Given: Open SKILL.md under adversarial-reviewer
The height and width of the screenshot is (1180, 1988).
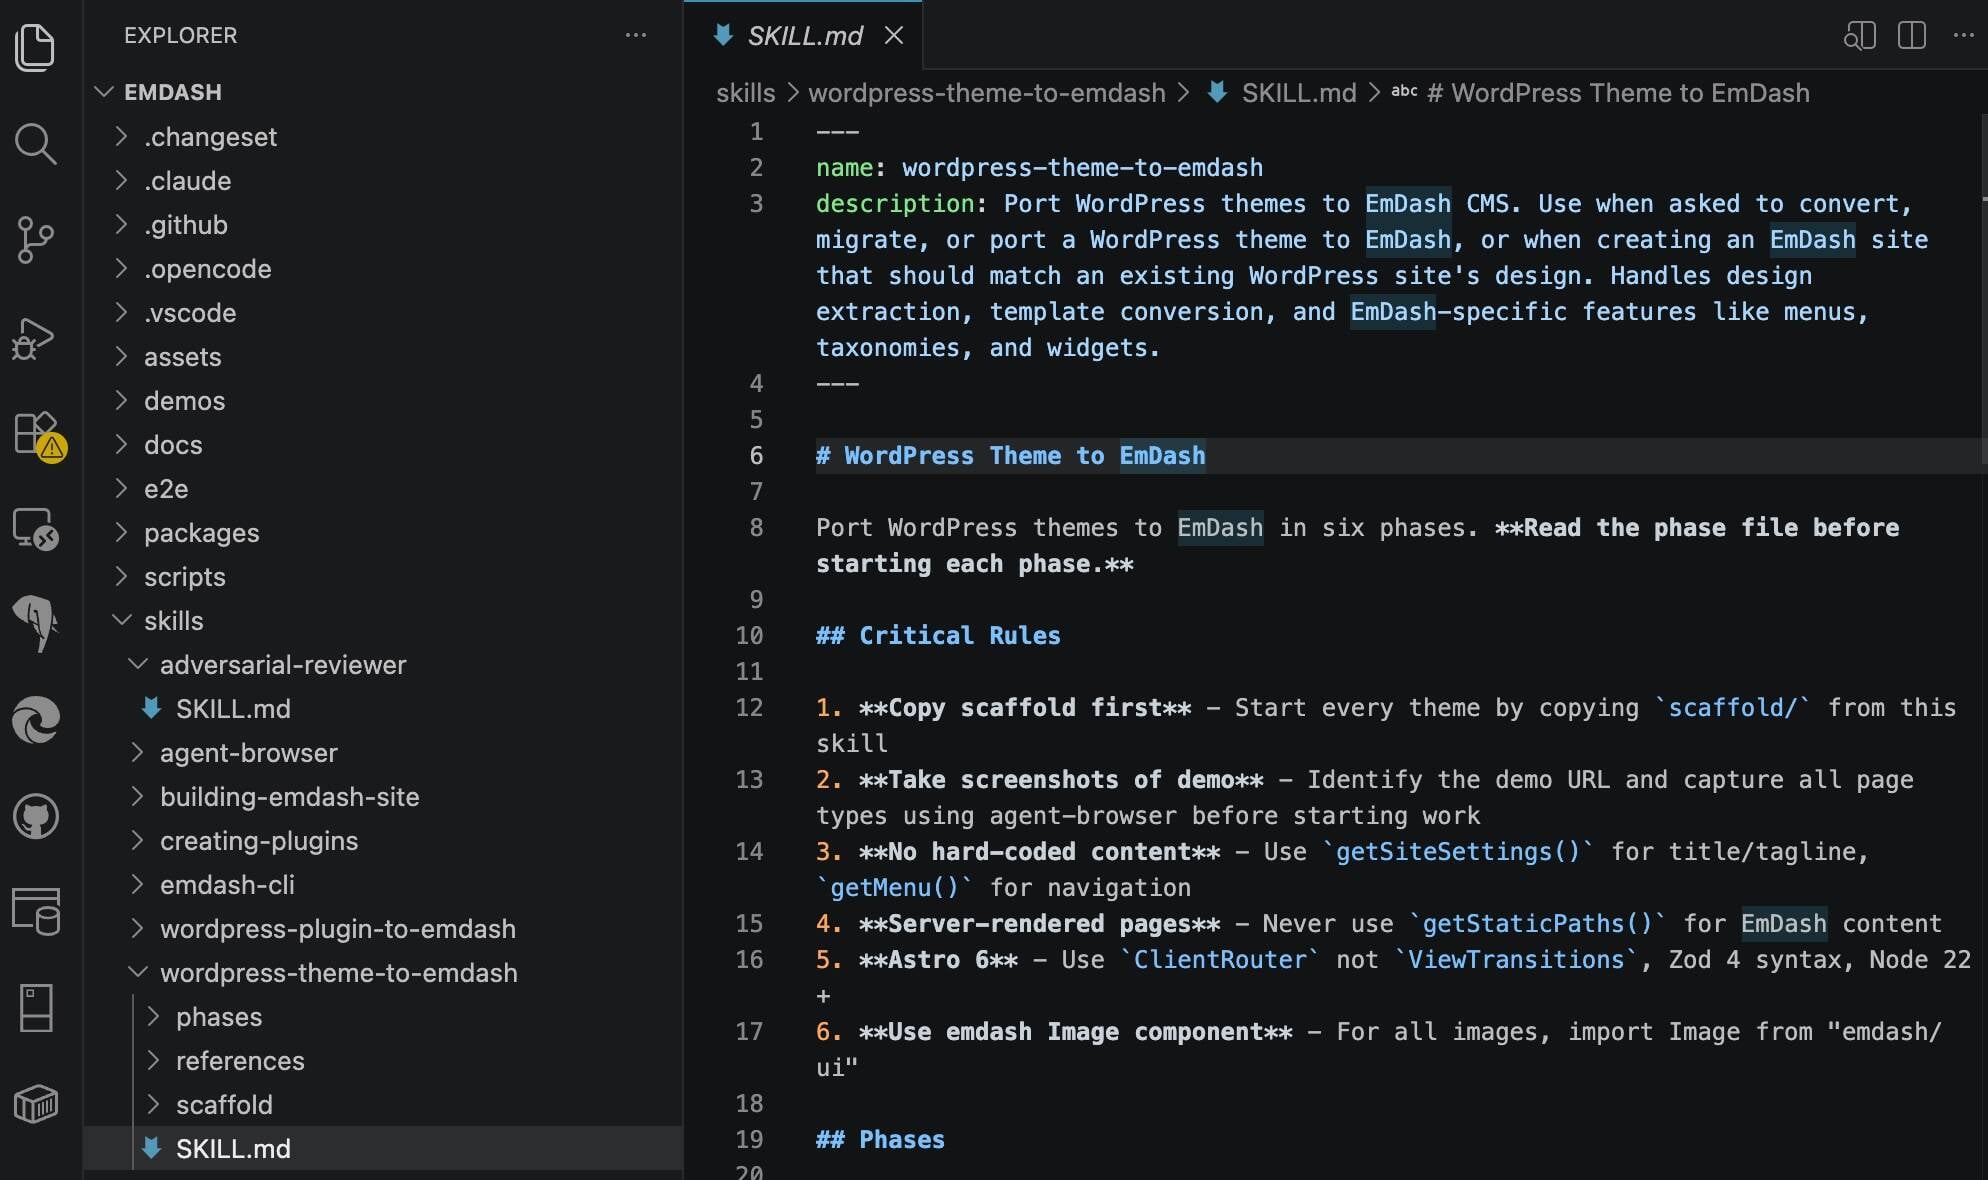Looking at the screenshot, I should point(233,709).
